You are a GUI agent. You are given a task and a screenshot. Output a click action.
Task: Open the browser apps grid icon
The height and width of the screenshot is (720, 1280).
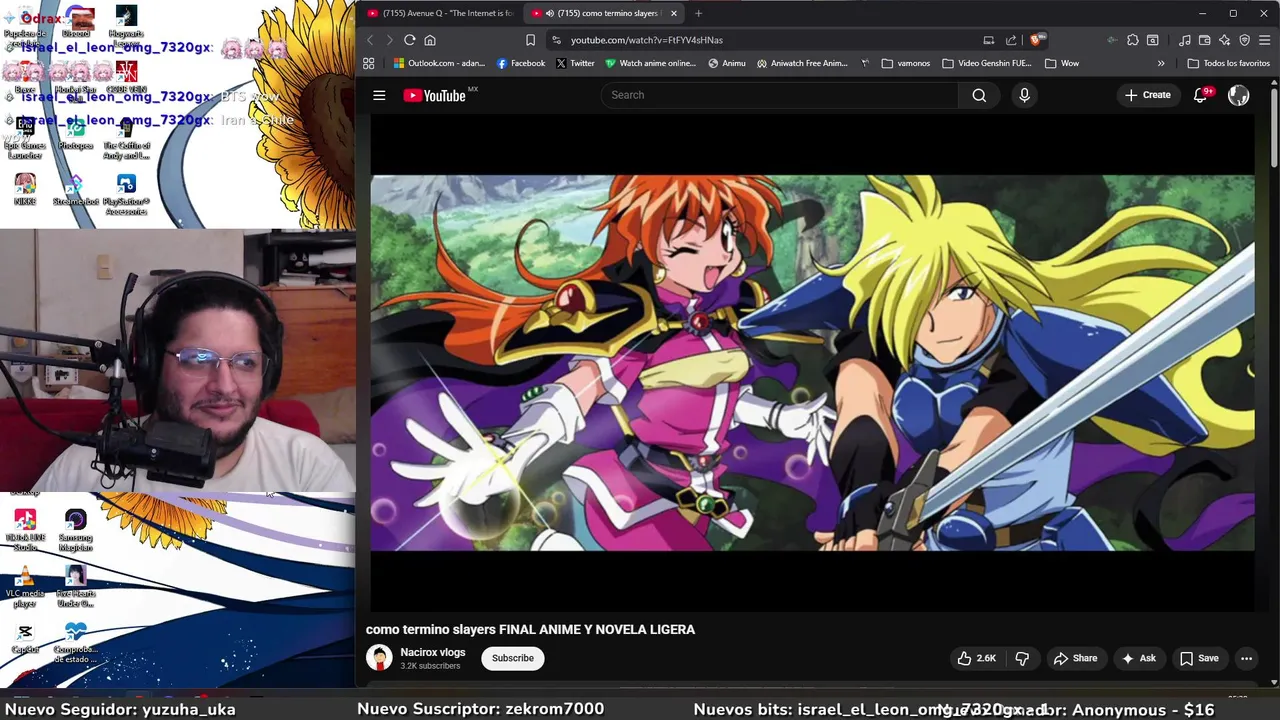click(368, 63)
